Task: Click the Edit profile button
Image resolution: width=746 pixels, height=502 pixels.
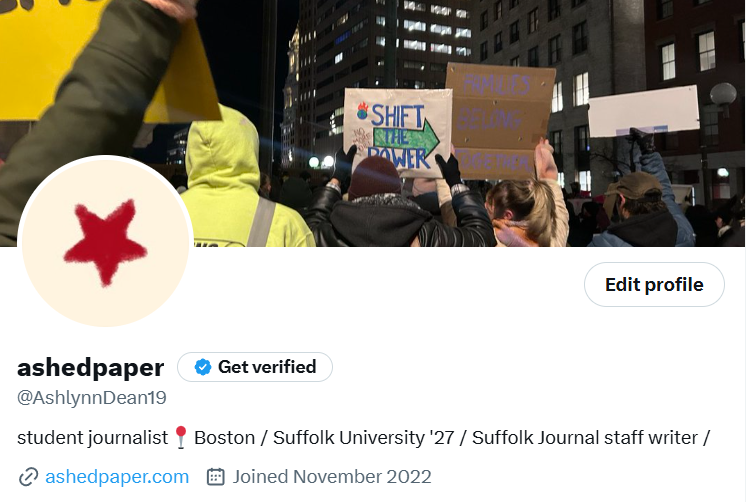Action: pos(654,285)
